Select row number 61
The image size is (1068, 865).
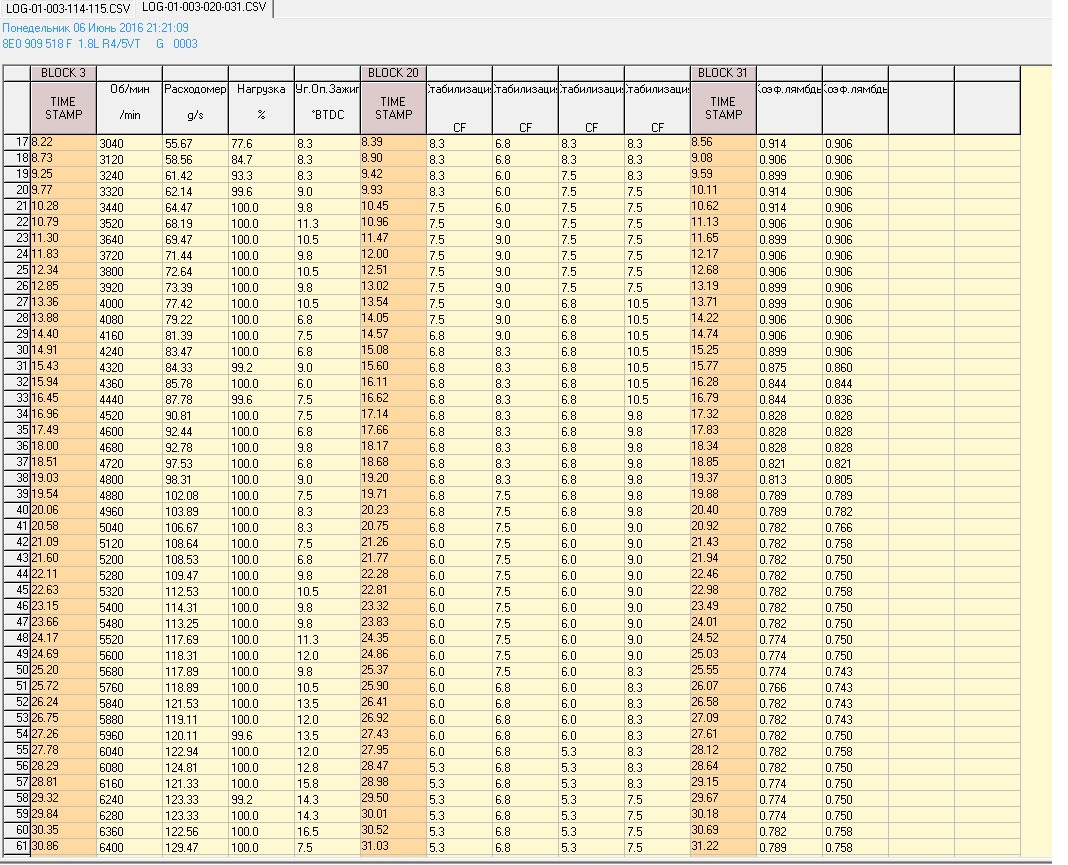point(16,847)
